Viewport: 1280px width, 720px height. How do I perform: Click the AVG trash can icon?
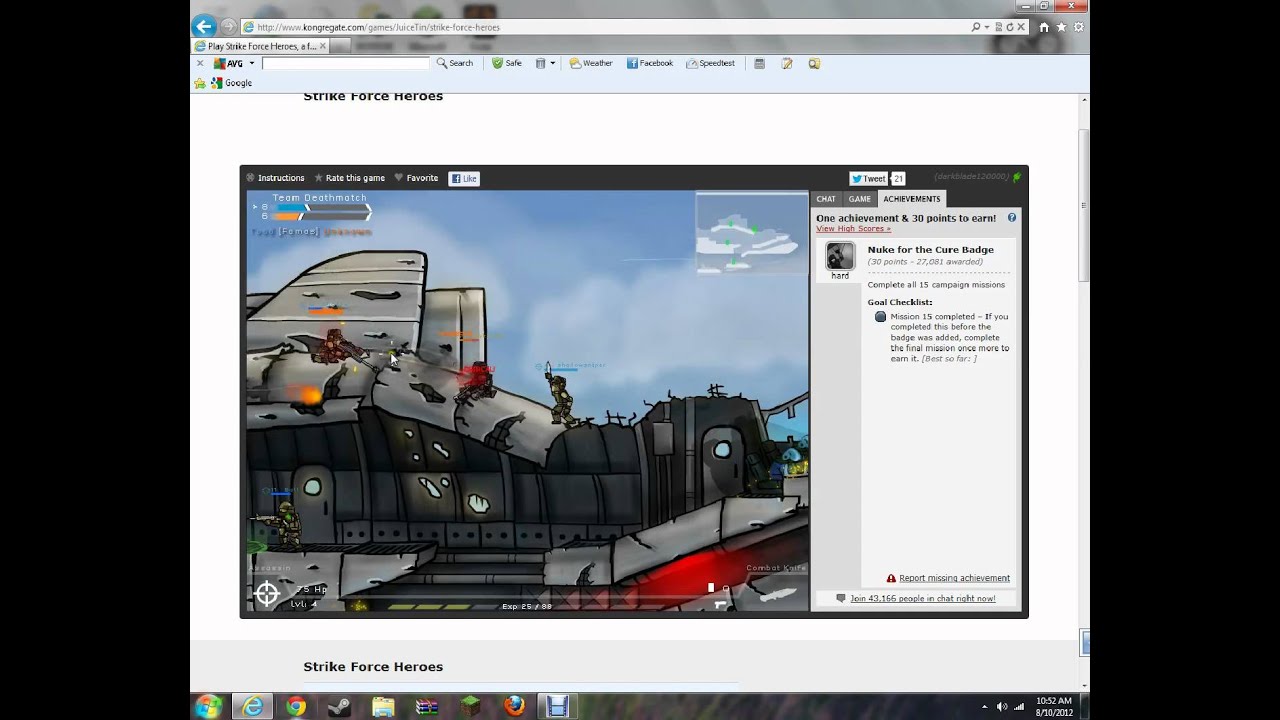click(540, 63)
